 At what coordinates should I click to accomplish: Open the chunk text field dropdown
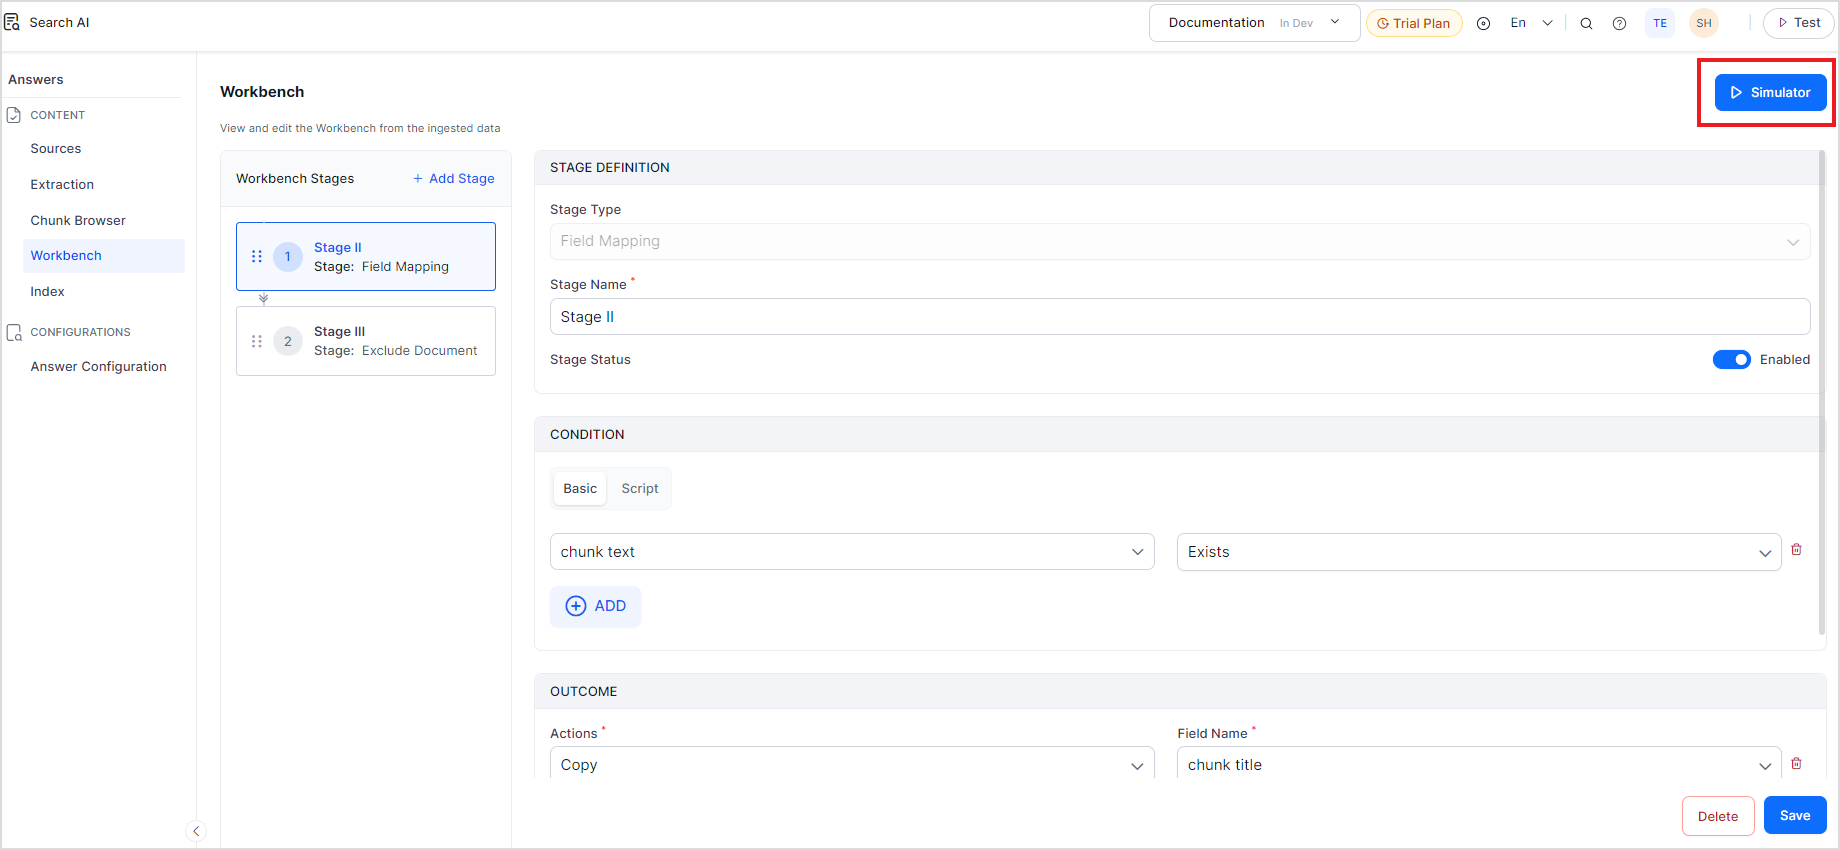pyautogui.click(x=851, y=552)
